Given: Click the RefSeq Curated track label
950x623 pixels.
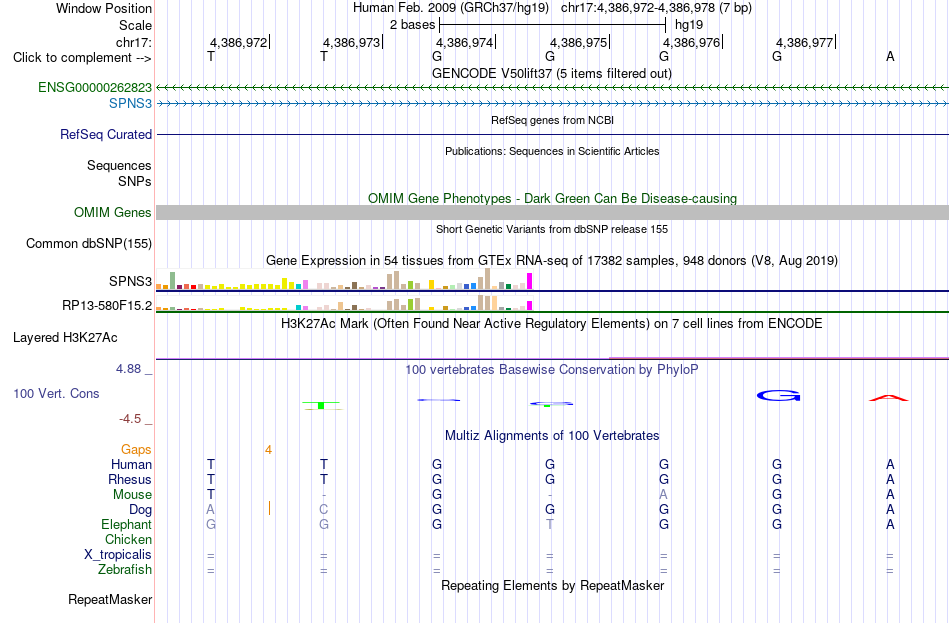Looking at the screenshot, I should (105, 135).
